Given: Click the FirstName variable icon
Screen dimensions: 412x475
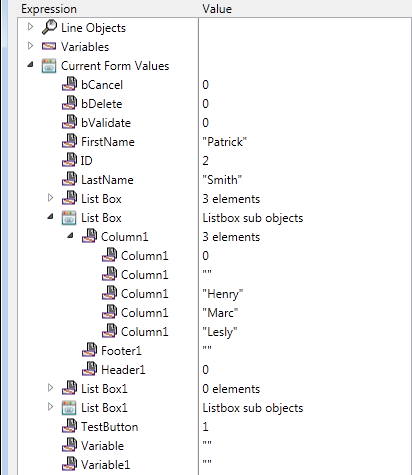Looking at the screenshot, I should 69,141.
